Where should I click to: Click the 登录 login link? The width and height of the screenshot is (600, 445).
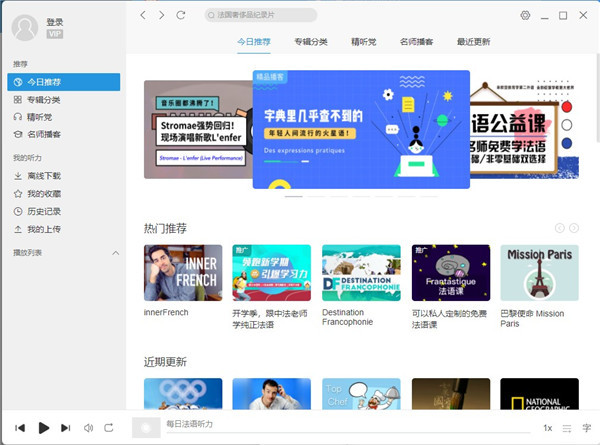[x=54, y=22]
